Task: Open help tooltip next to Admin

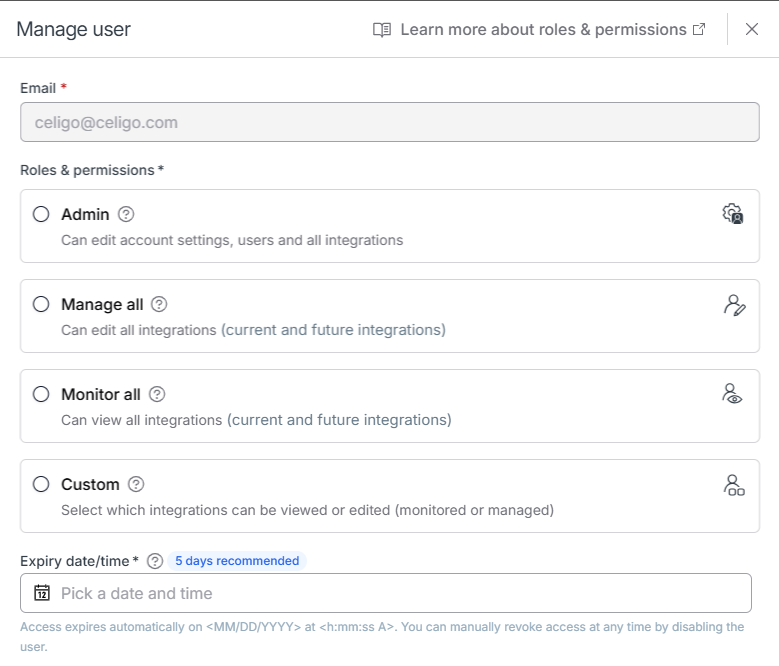Action: (126, 214)
